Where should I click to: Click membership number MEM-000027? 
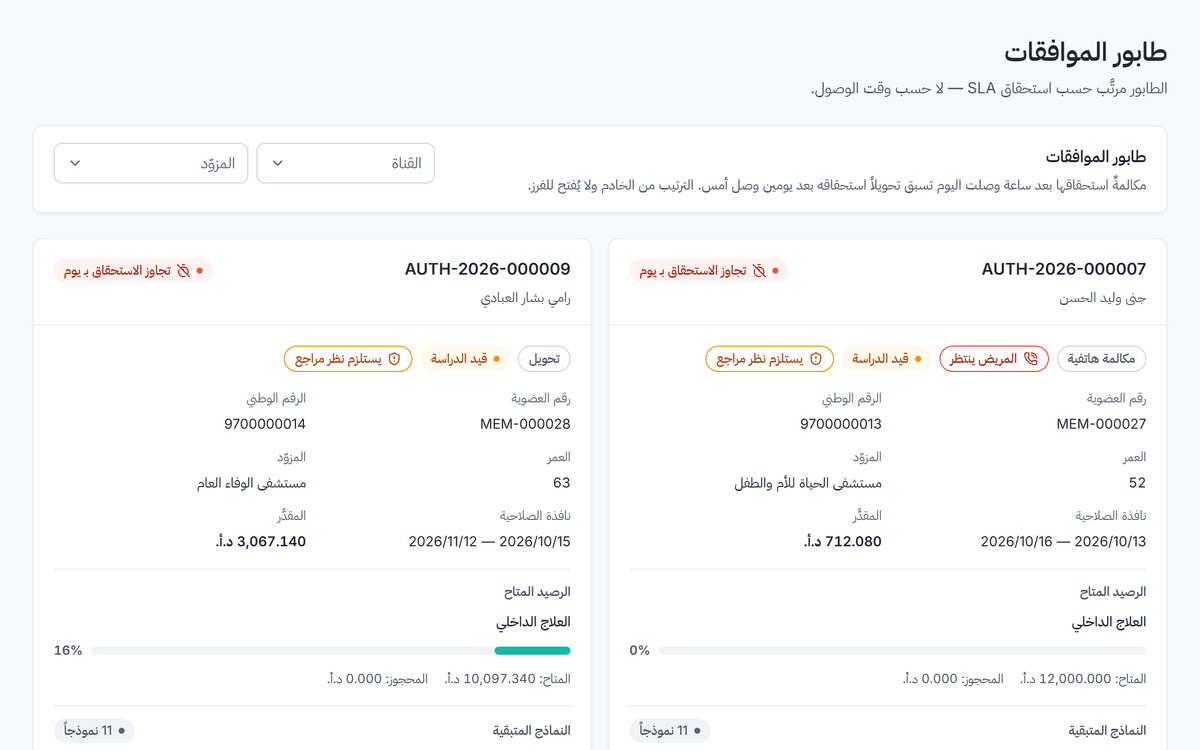(x=1102, y=424)
